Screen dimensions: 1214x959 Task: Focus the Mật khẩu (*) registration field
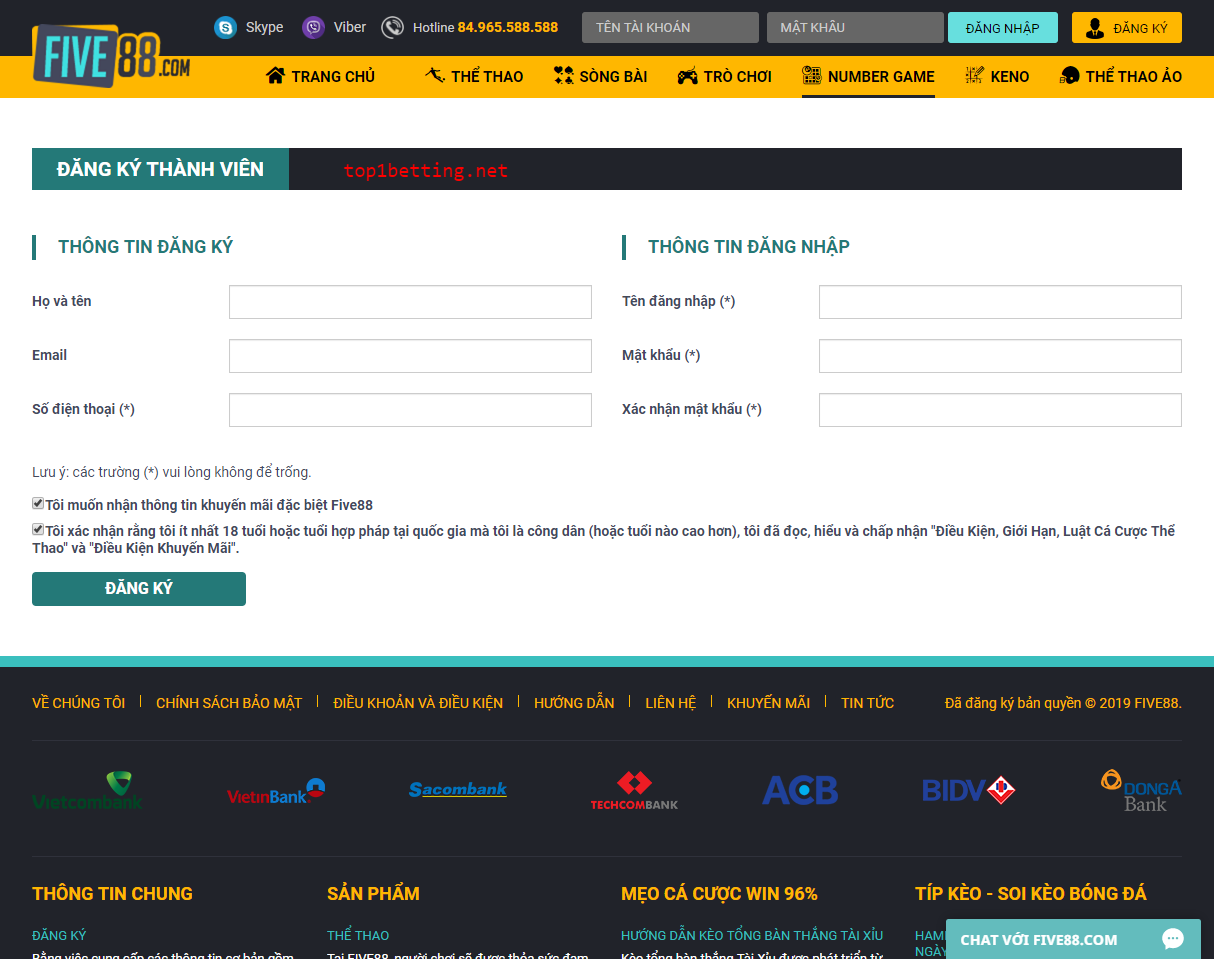click(1000, 356)
